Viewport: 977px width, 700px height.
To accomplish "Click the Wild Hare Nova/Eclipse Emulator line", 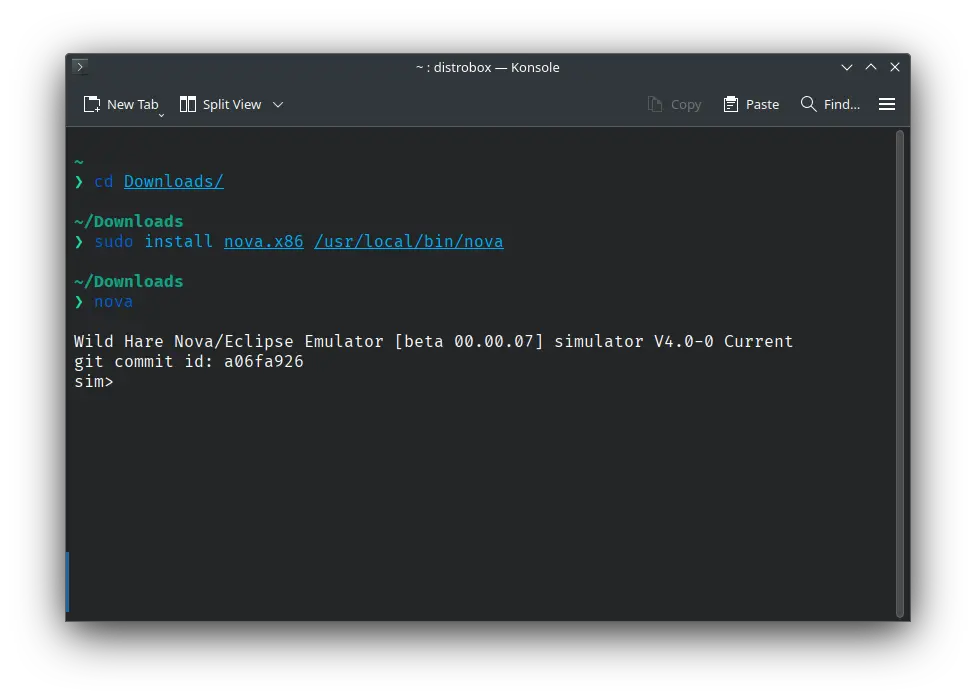I will 433,342.
